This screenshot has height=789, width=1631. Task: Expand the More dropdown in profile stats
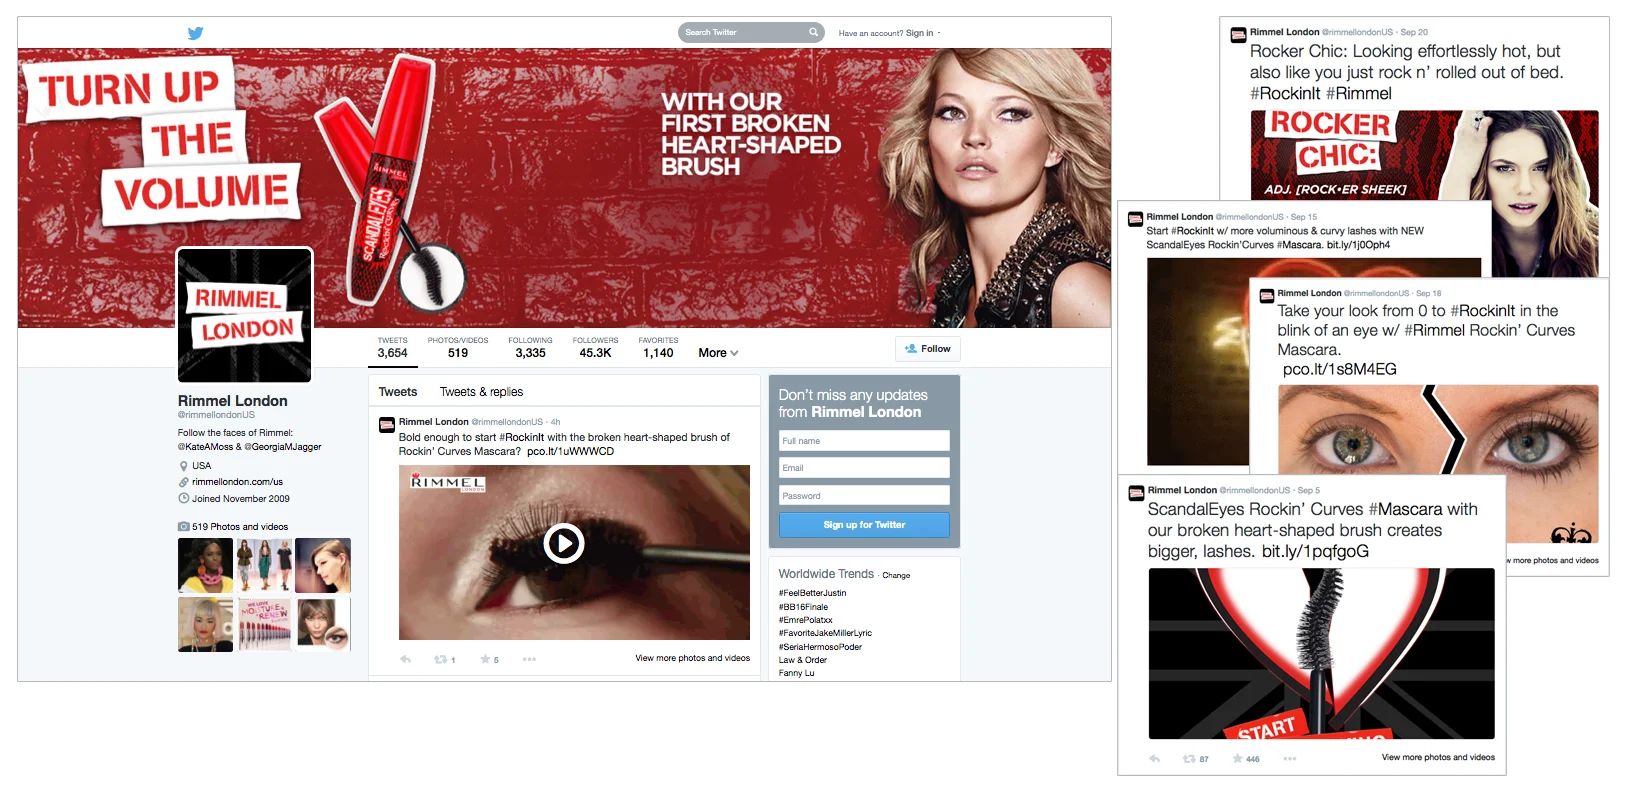click(718, 353)
